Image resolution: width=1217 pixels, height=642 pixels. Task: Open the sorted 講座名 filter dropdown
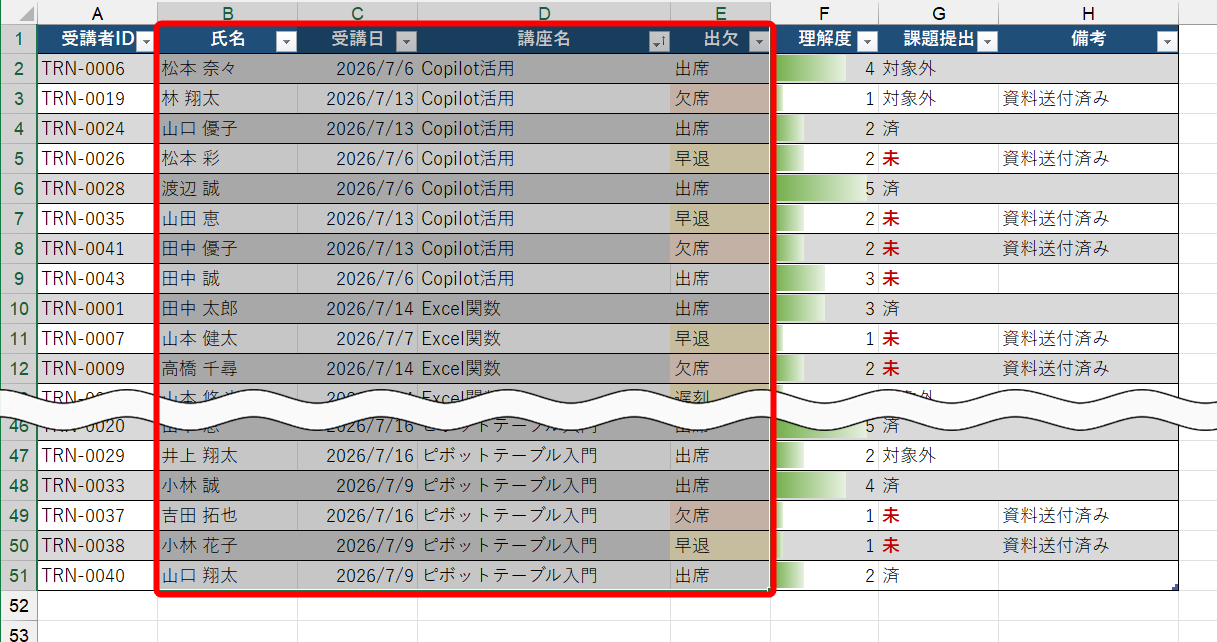(659, 41)
